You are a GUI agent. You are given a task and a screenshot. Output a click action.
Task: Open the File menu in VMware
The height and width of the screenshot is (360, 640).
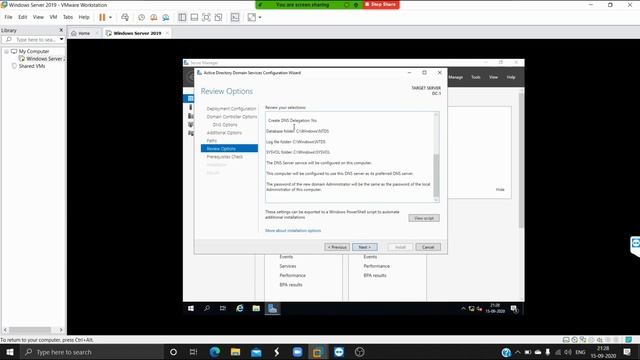tap(8, 17)
